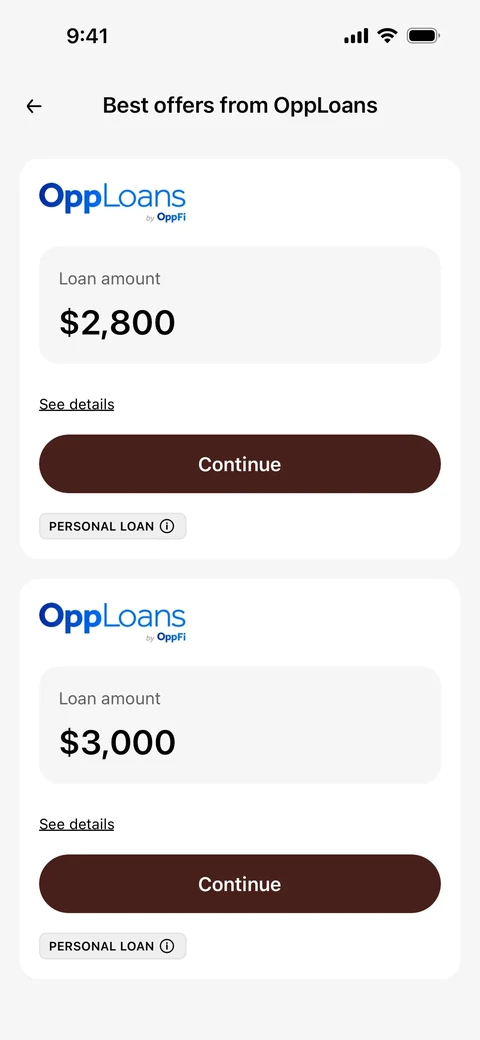Viewport: 480px width, 1040px height.
Task: Tap the $3,000 loan amount box
Action: point(240,725)
